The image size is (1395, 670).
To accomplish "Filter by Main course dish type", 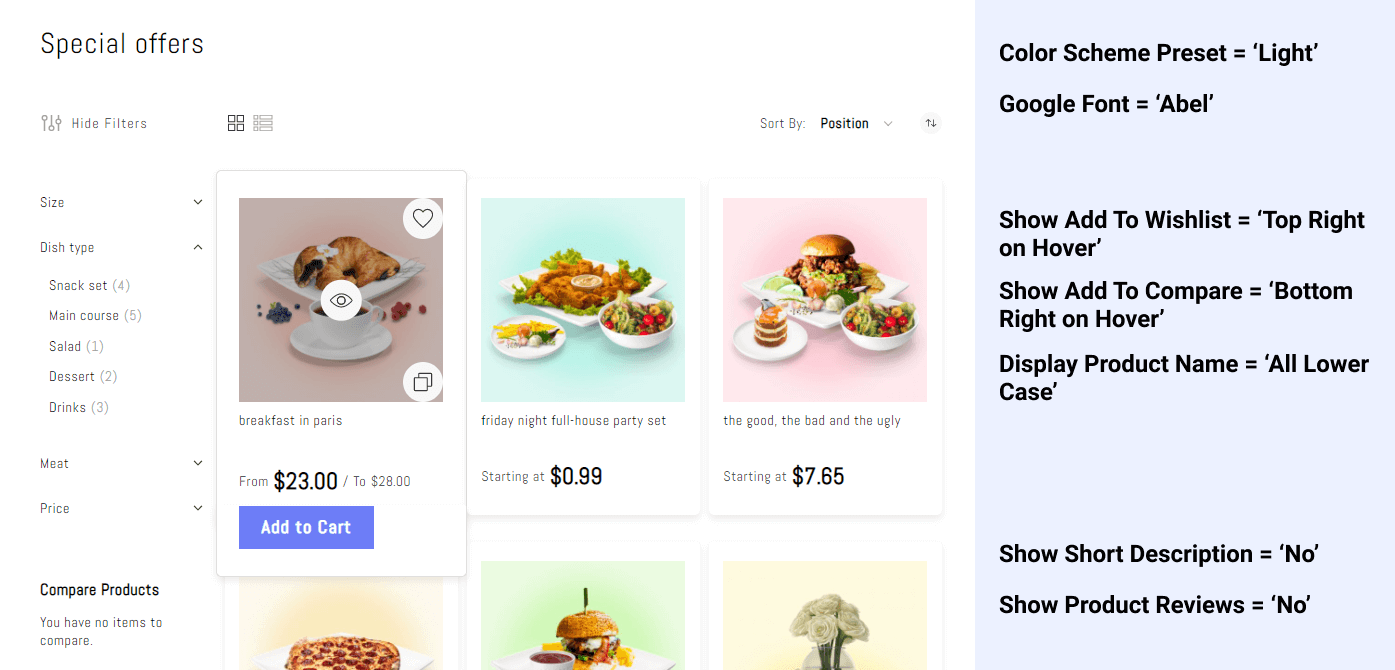I will [85, 316].
